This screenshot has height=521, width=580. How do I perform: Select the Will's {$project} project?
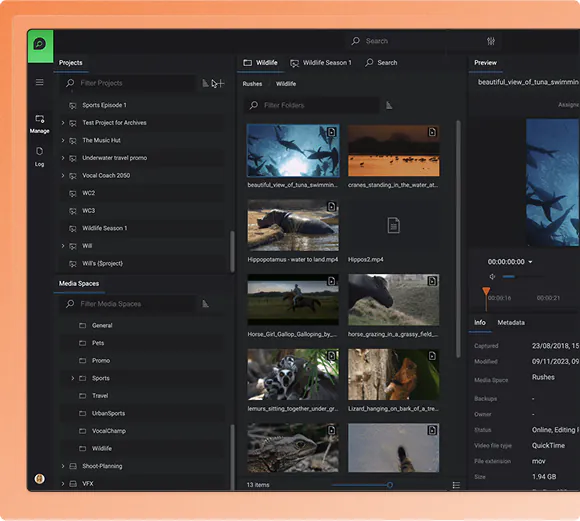point(142,263)
